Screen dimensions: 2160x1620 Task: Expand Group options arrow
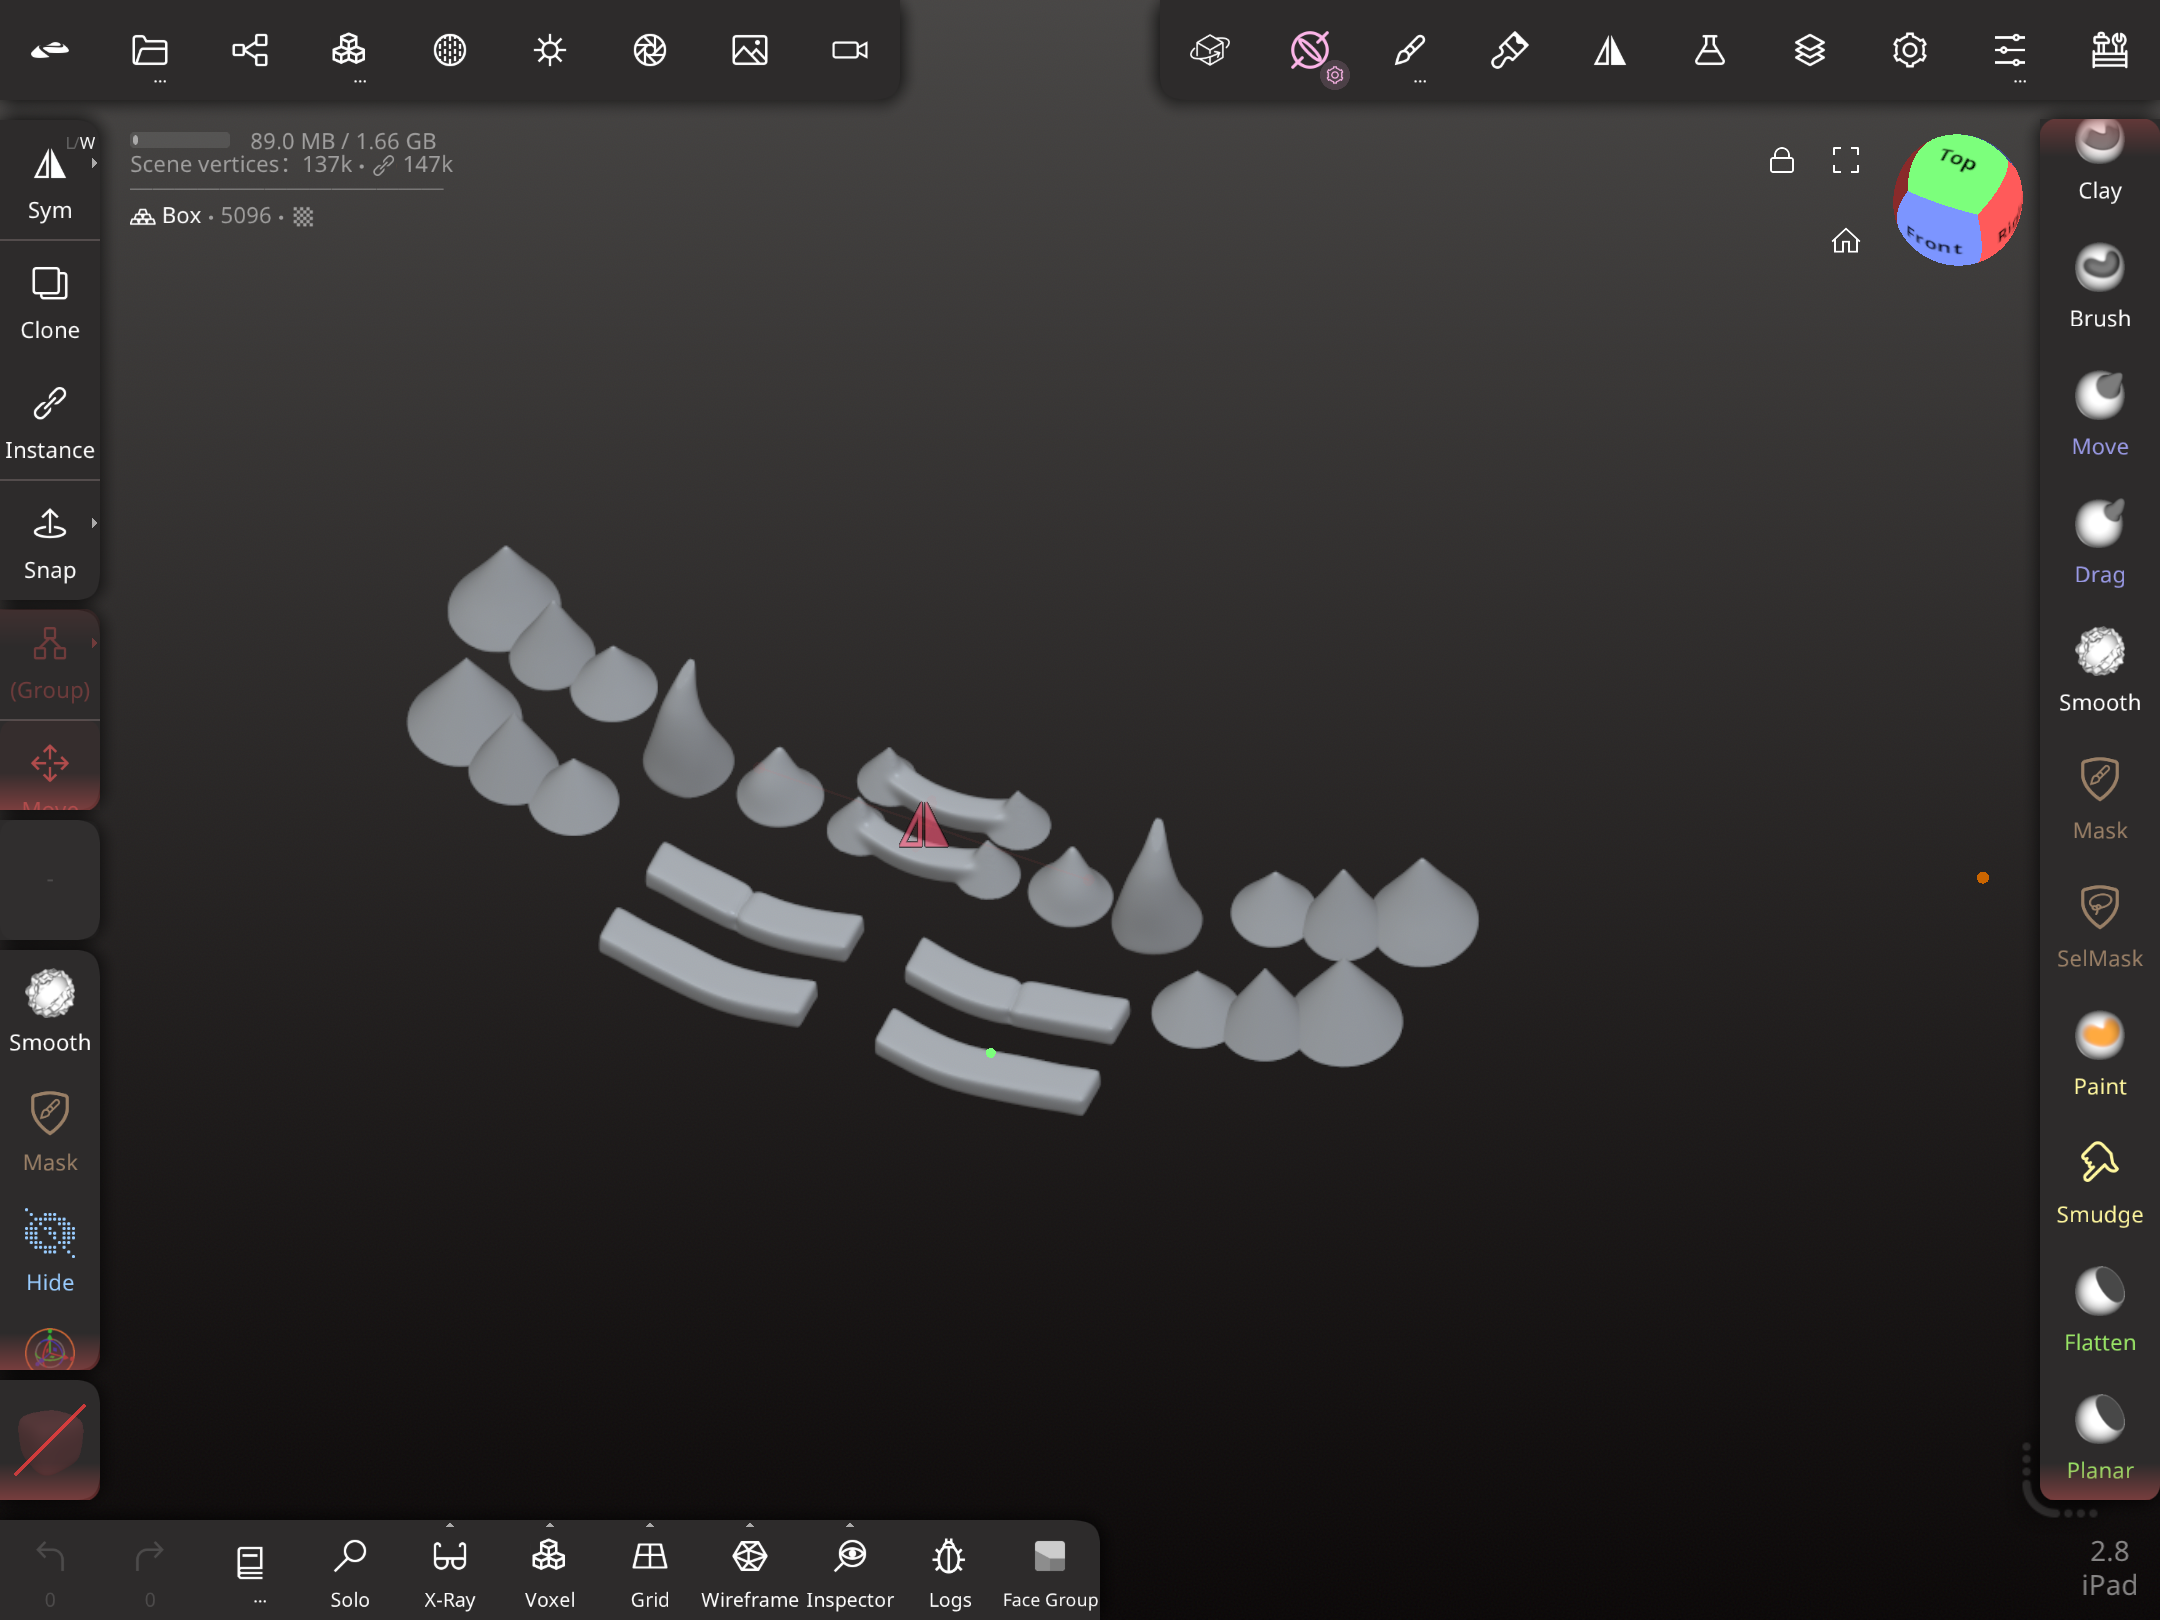[94, 643]
